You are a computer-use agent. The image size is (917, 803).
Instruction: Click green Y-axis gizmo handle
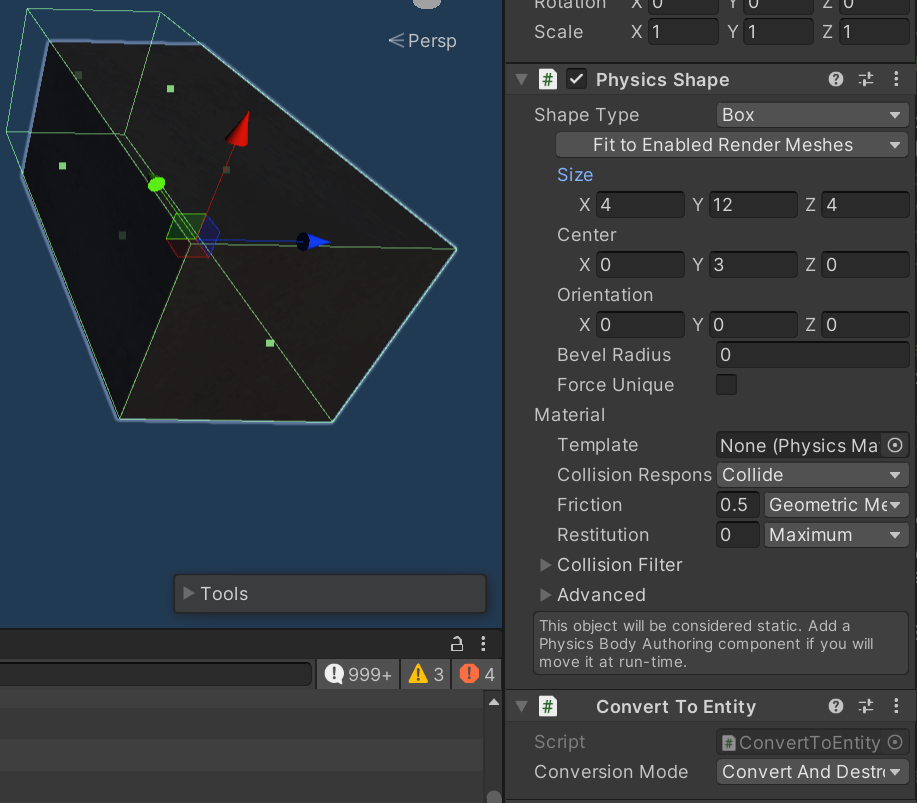(x=156, y=185)
